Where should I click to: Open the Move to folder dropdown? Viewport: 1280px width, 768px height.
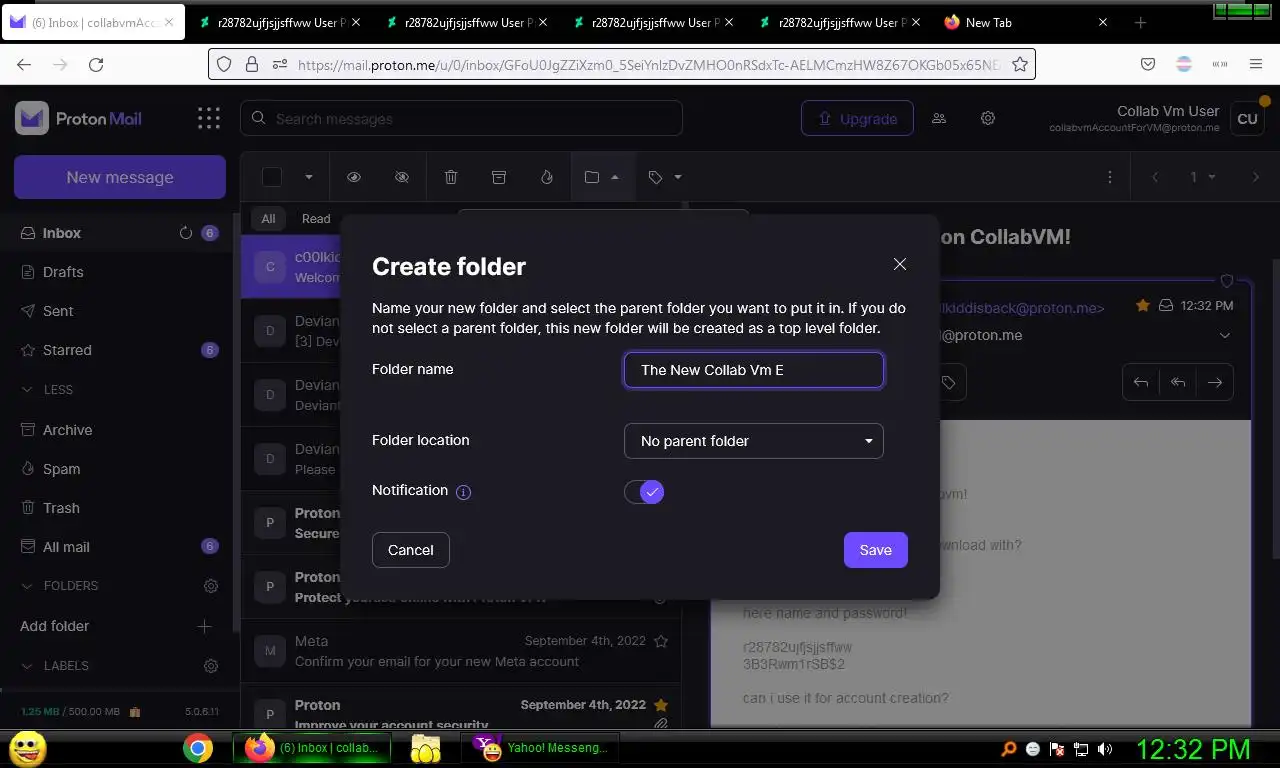pos(602,177)
